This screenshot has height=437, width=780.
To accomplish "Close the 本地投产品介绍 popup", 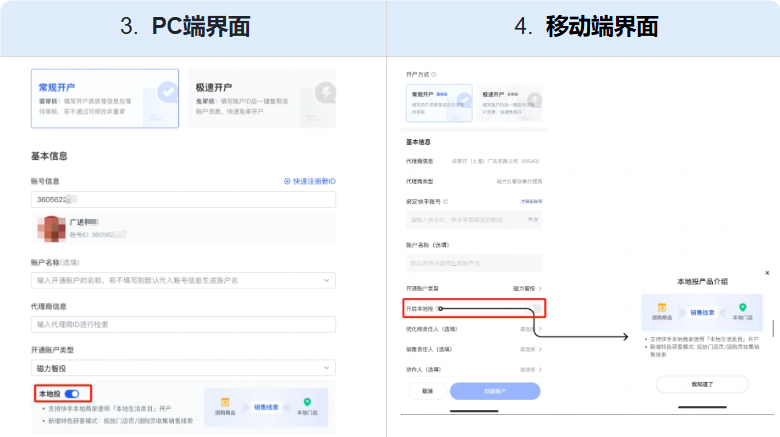I will (767, 273).
